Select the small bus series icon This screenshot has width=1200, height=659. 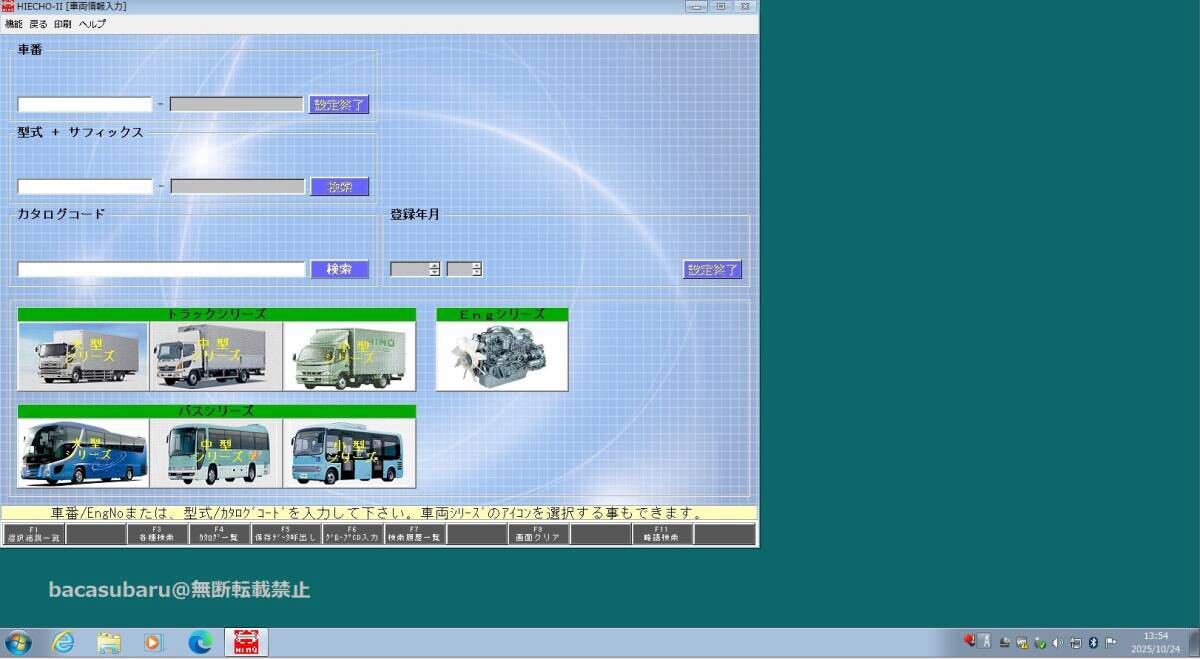pos(348,452)
